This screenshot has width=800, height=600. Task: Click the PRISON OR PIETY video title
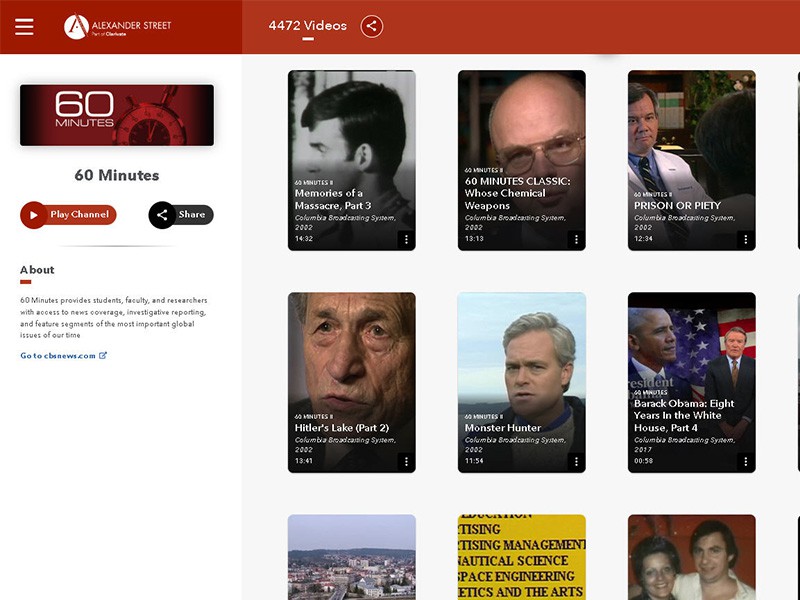tap(677, 206)
